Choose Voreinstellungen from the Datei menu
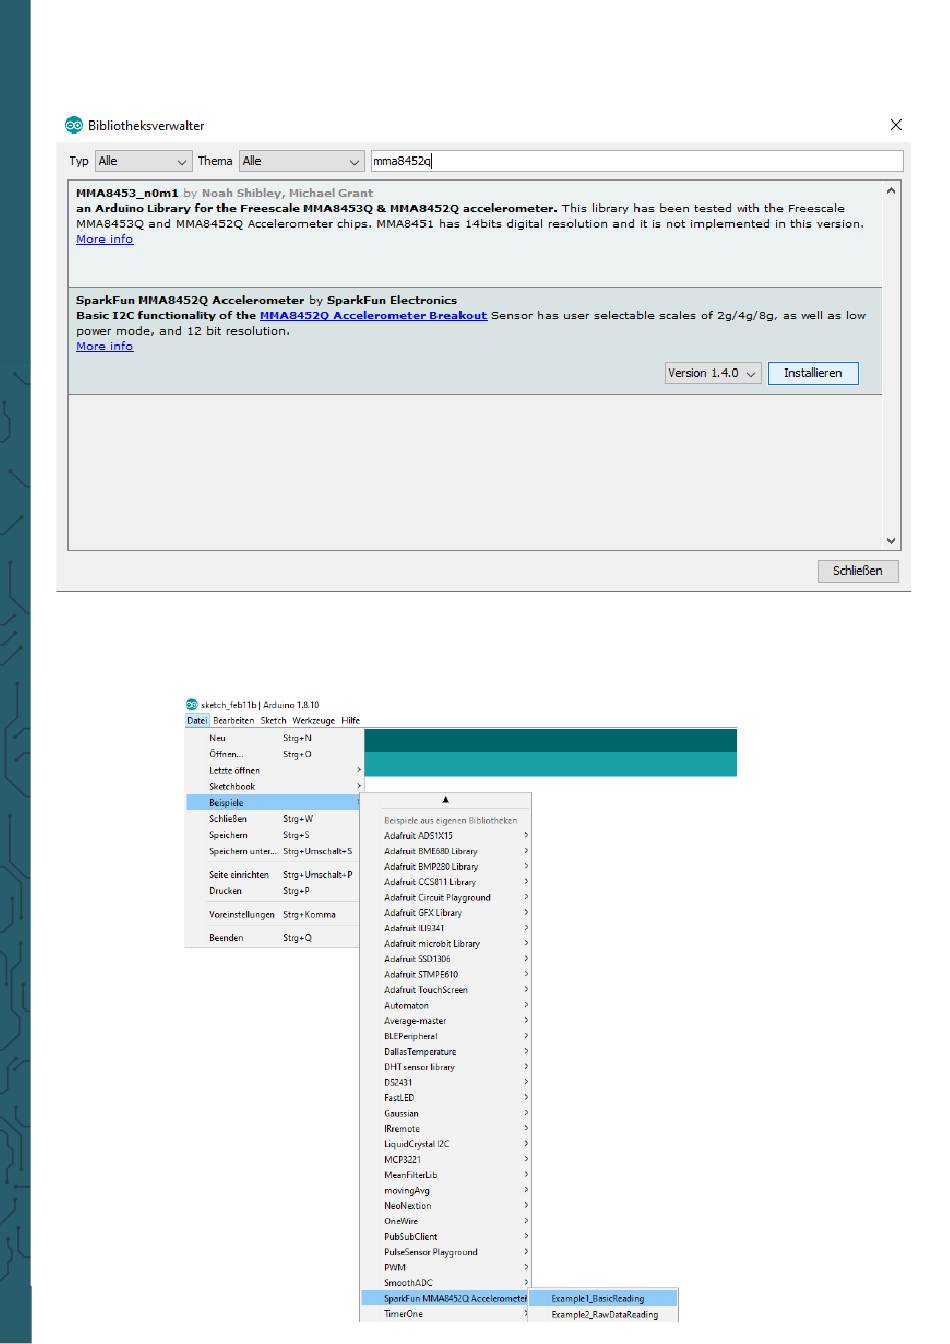 (273, 915)
